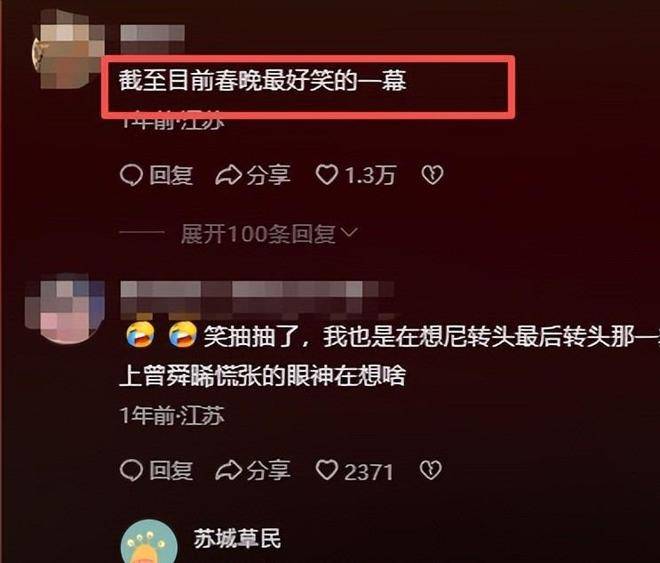Like the first comment with 1.3万 likes
660x563 pixels.
(x=327, y=175)
